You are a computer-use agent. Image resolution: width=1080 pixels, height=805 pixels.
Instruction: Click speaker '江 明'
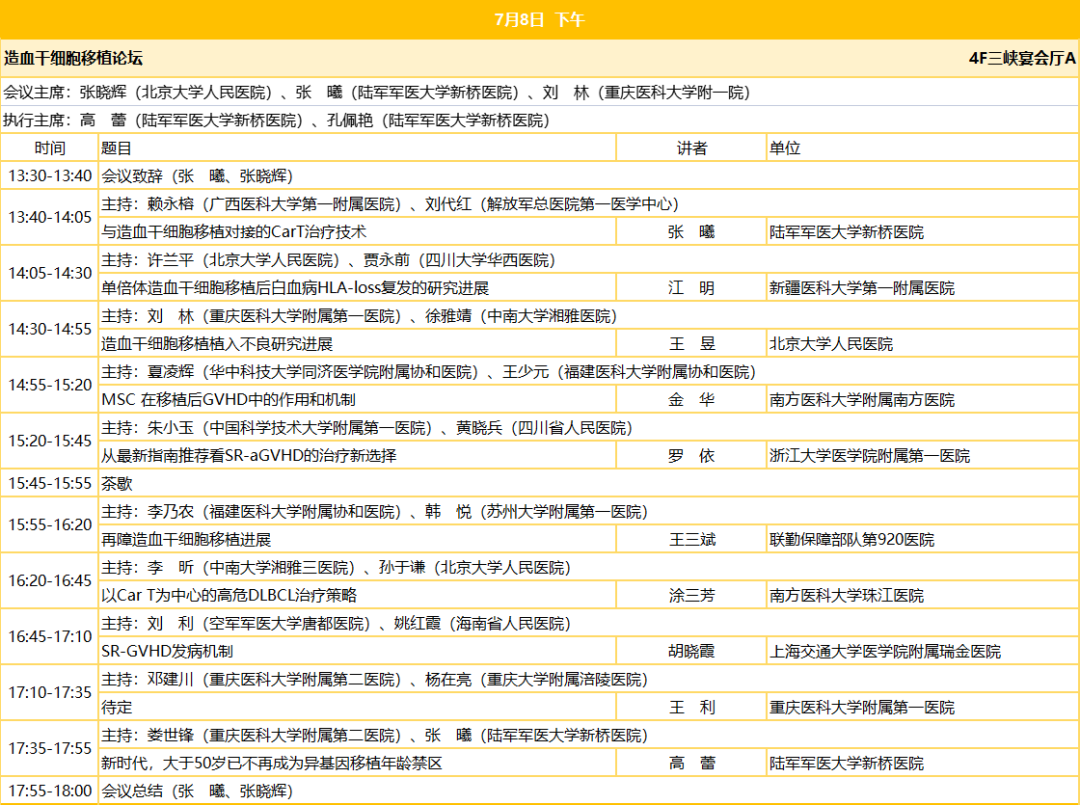[x=692, y=288]
